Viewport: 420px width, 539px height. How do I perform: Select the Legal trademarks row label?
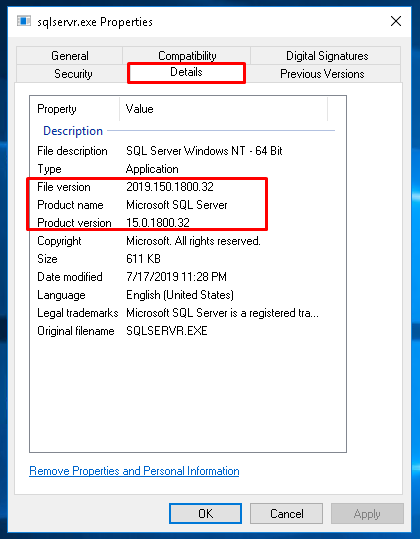(78, 313)
